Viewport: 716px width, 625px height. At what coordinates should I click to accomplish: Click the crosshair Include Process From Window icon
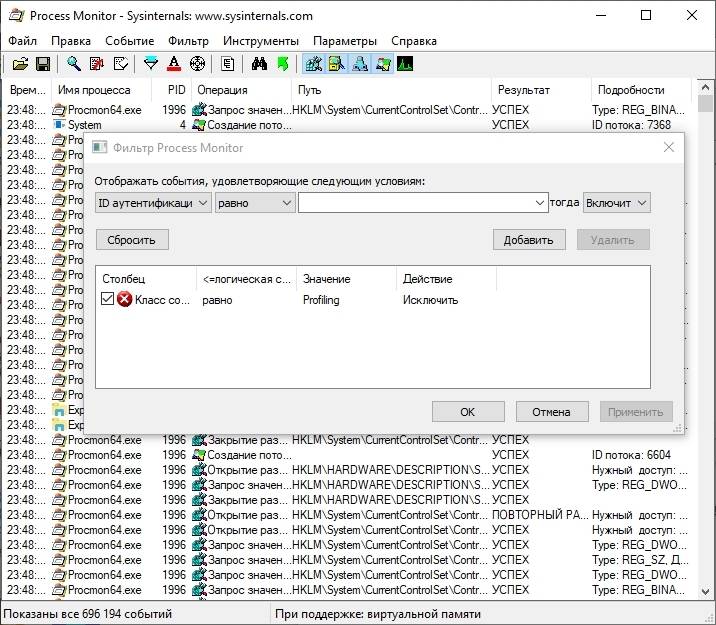coord(197,64)
